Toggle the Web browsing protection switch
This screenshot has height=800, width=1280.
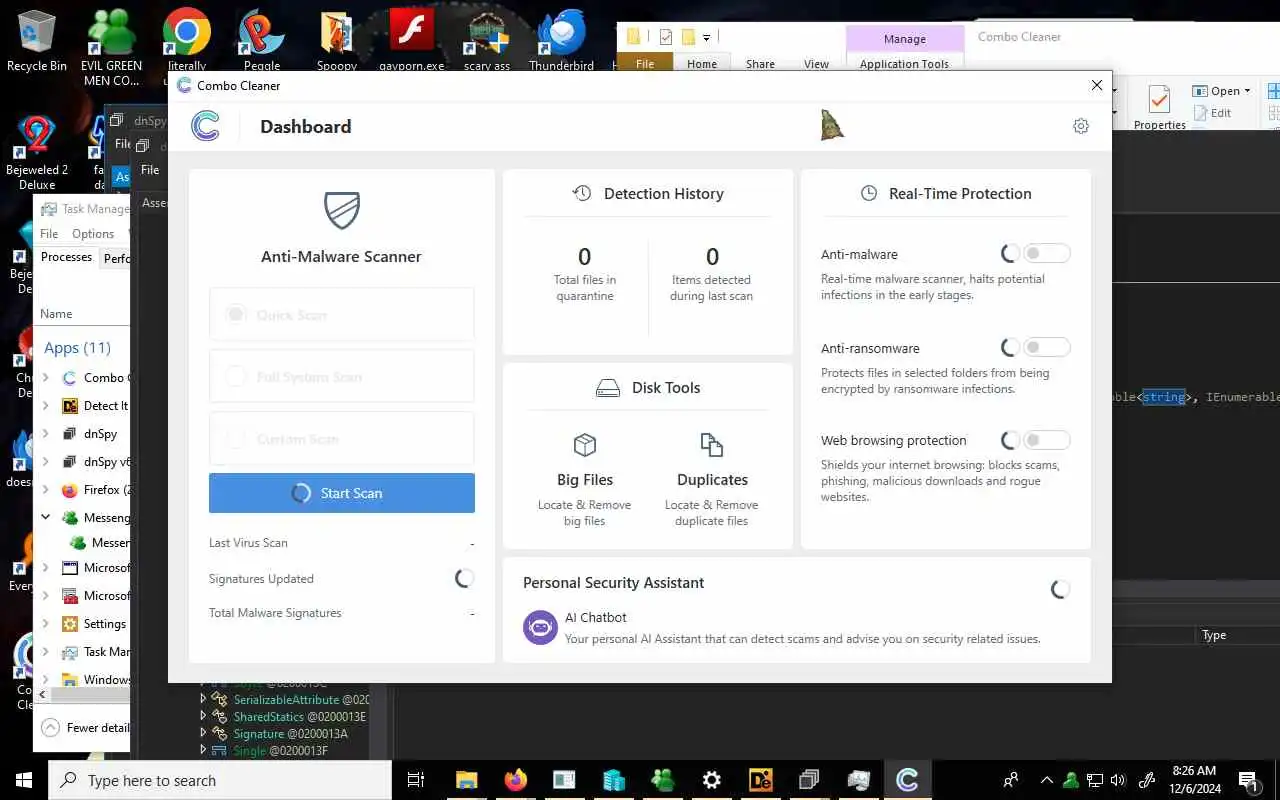[1047, 440]
